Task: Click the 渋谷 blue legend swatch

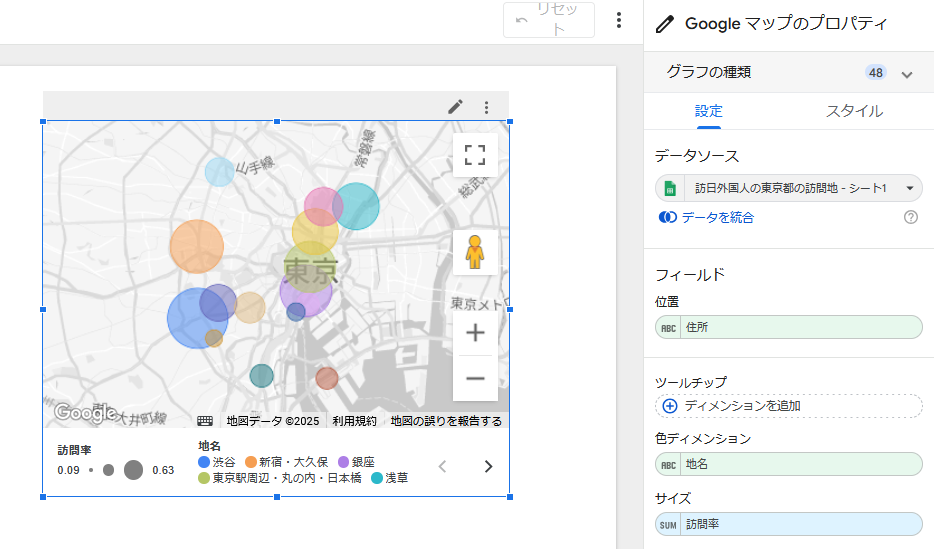Action: click(x=204, y=462)
